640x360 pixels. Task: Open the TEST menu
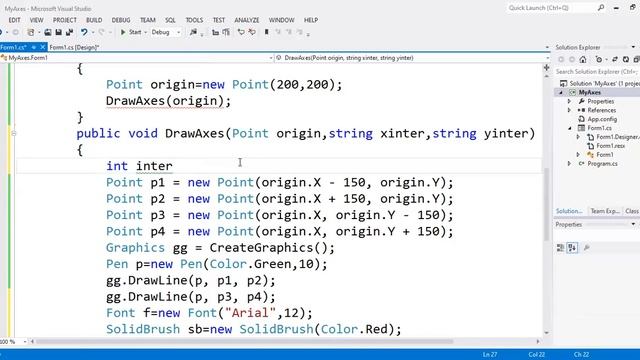(x=219, y=20)
